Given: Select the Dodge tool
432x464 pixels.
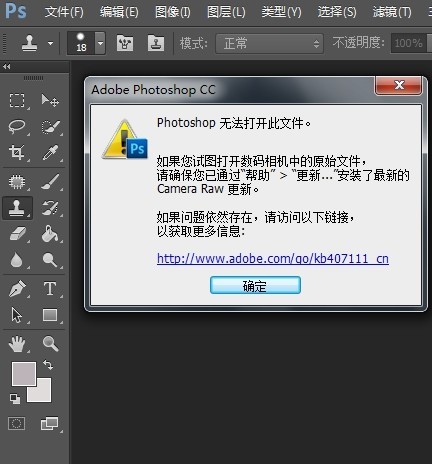Looking at the screenshot, I should point(50,260).
